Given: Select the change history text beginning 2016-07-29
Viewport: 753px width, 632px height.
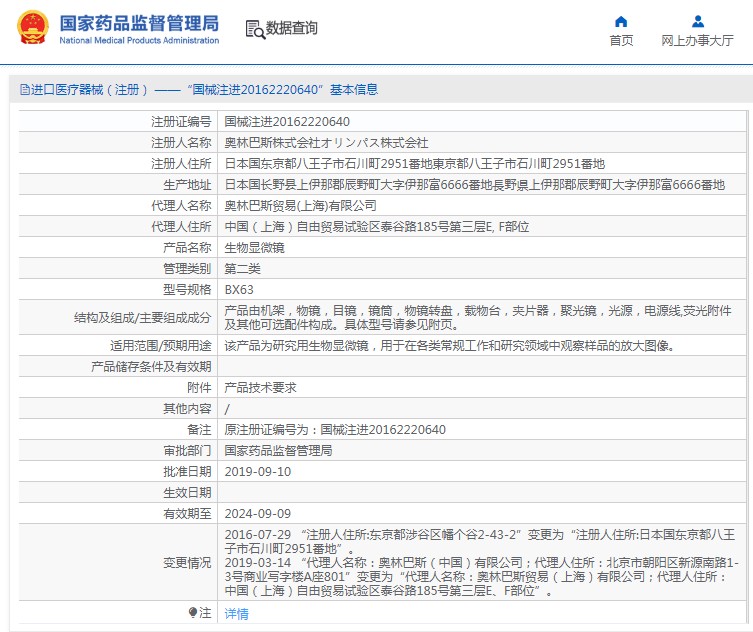Looking at the screenshot, I should 482,562.
